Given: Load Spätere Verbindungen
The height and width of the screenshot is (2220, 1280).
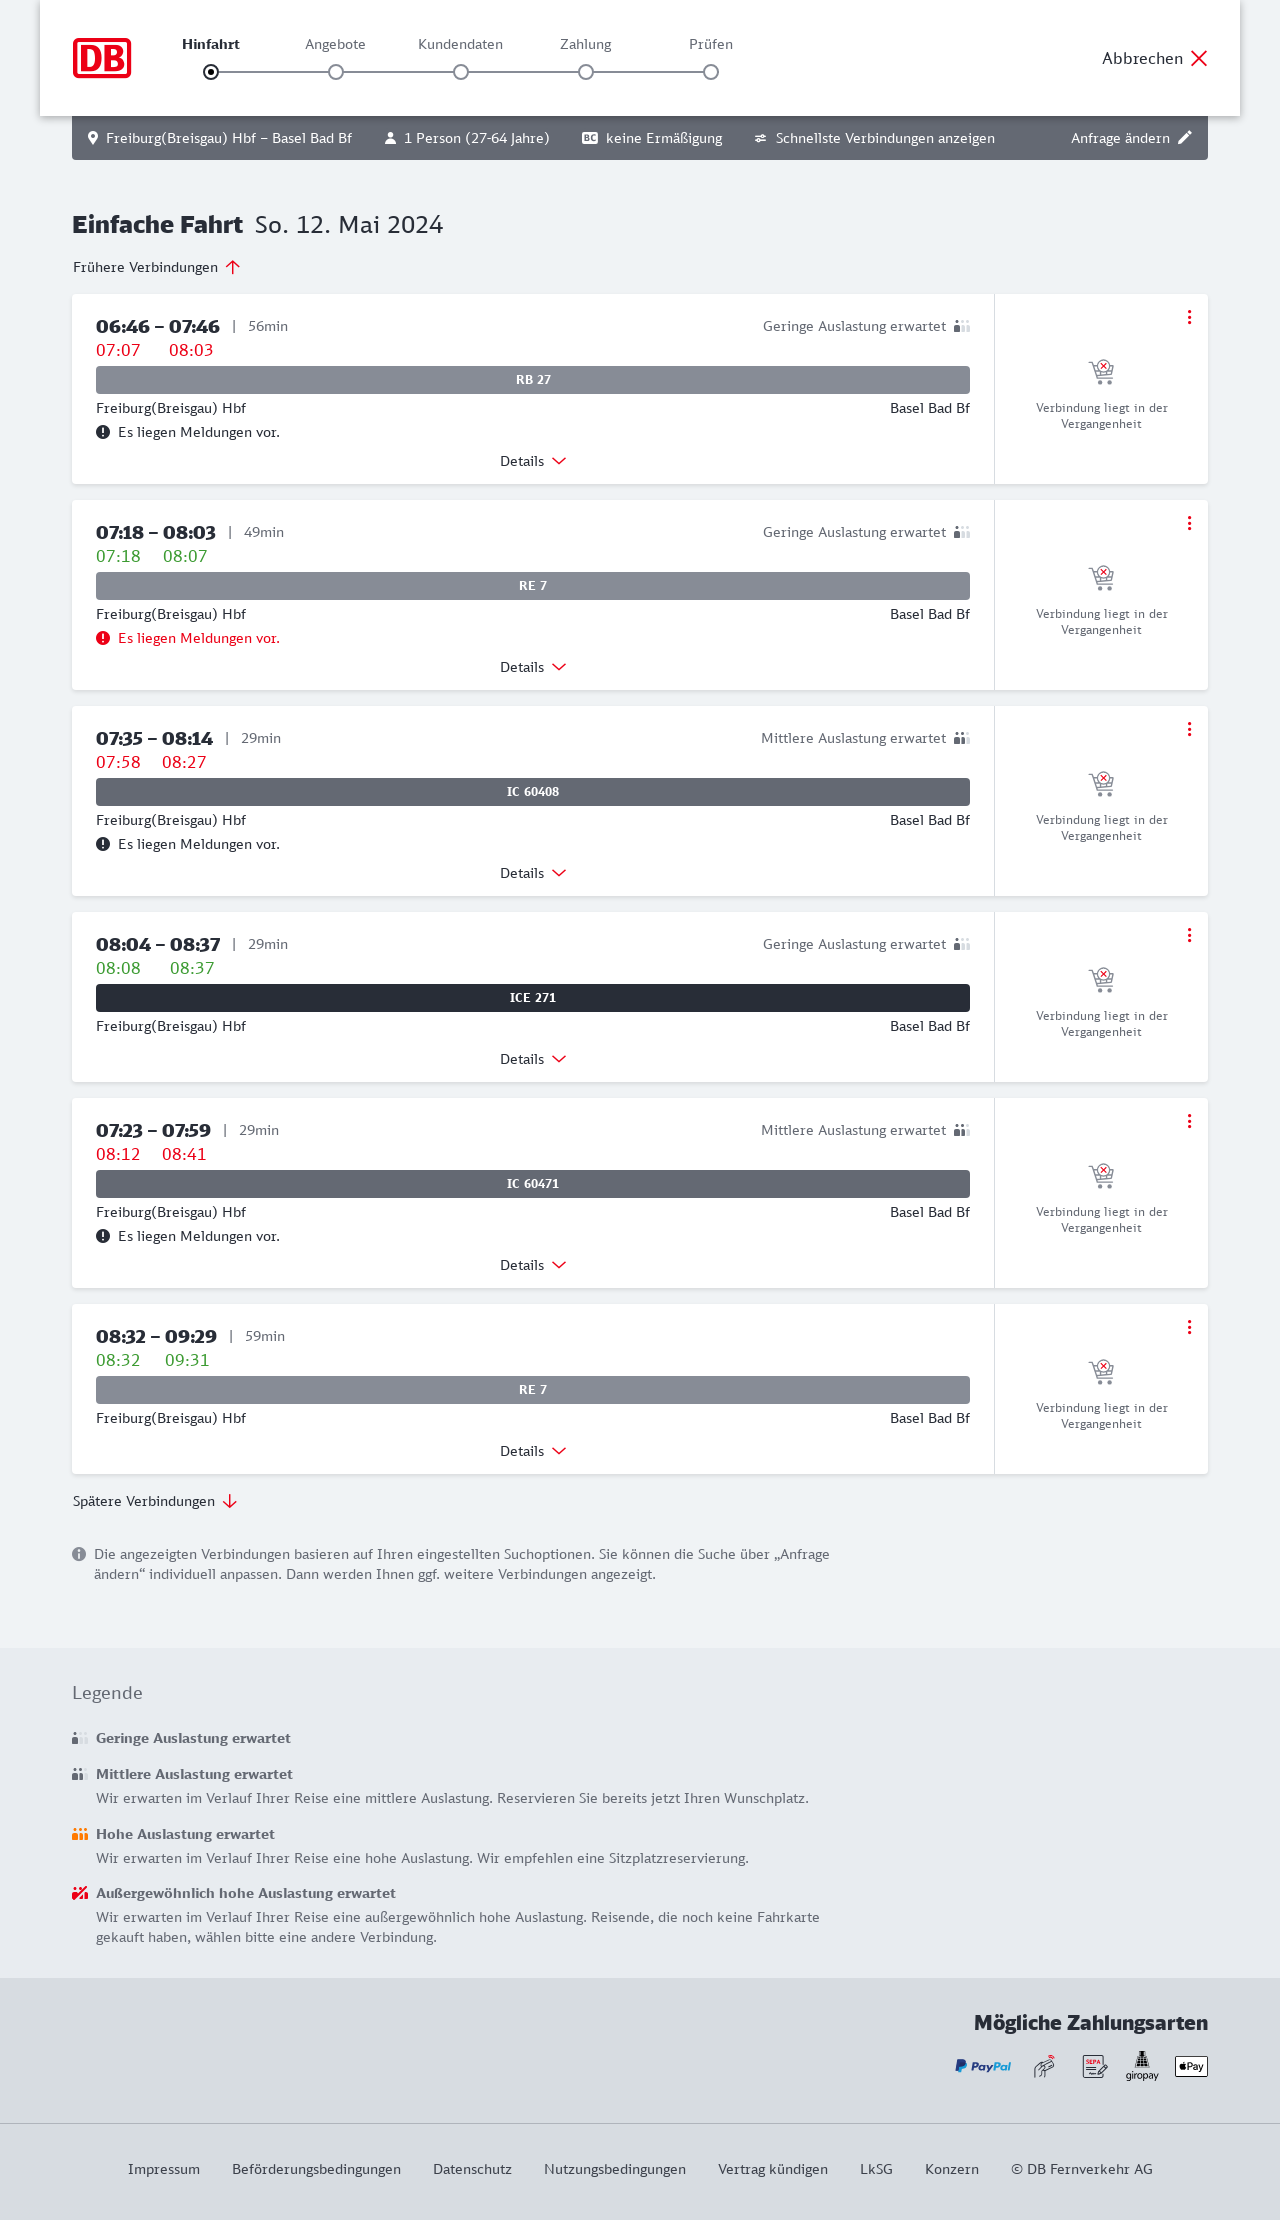Looking at the screenshot, I should pos(154,1501).
